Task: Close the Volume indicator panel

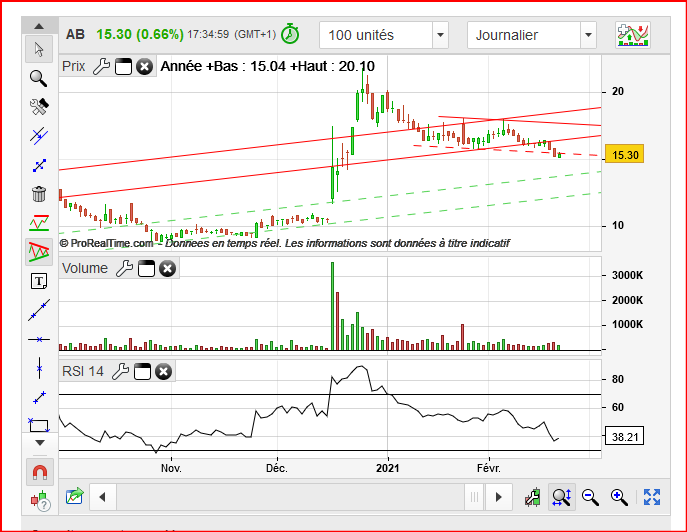Action: (x=167, y=268)
